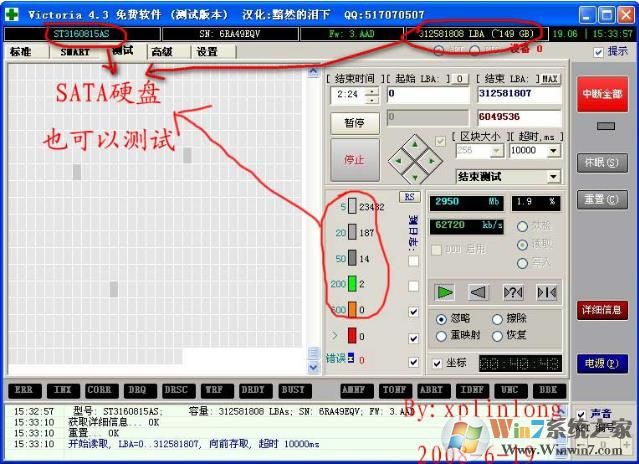The height and width of the screenshot is (464, 639).
Task: Click the RS button above the log column
Action: 410,197
